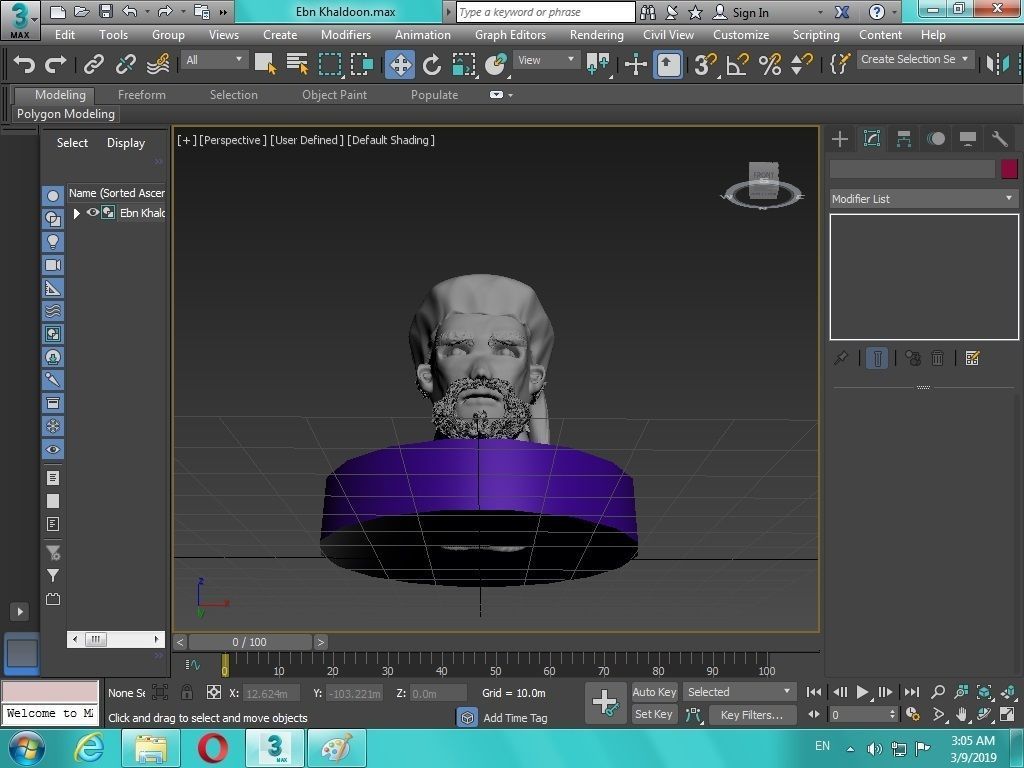Toggle visibility eye of Ebn Khaldoon object
The height and width of the screenshot is (768, 1024).
click(93, 212)
